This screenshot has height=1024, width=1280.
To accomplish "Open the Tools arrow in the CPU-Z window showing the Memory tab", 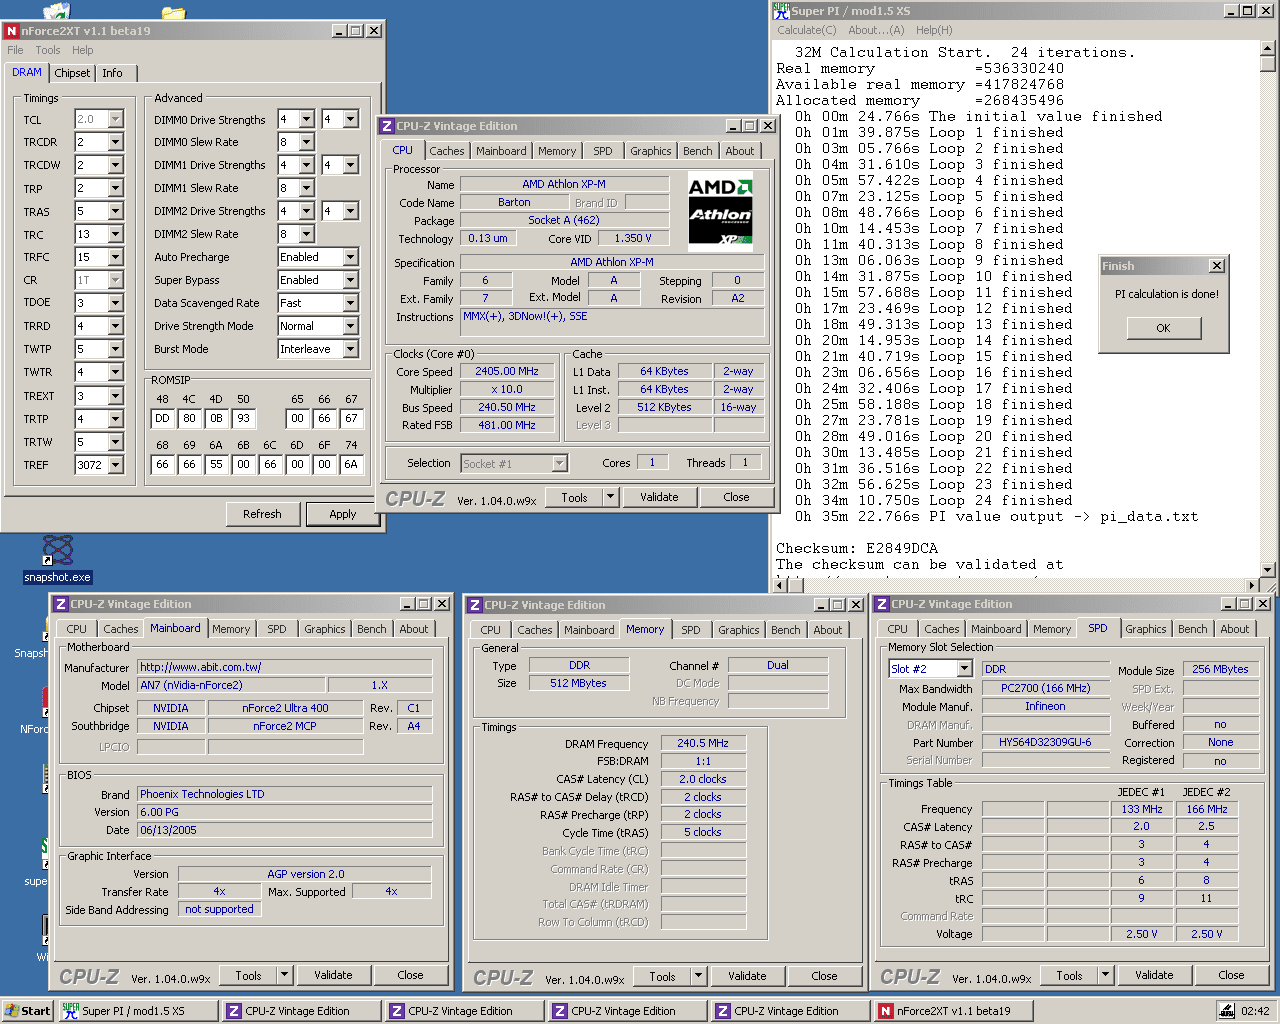I will click(699, 976).
